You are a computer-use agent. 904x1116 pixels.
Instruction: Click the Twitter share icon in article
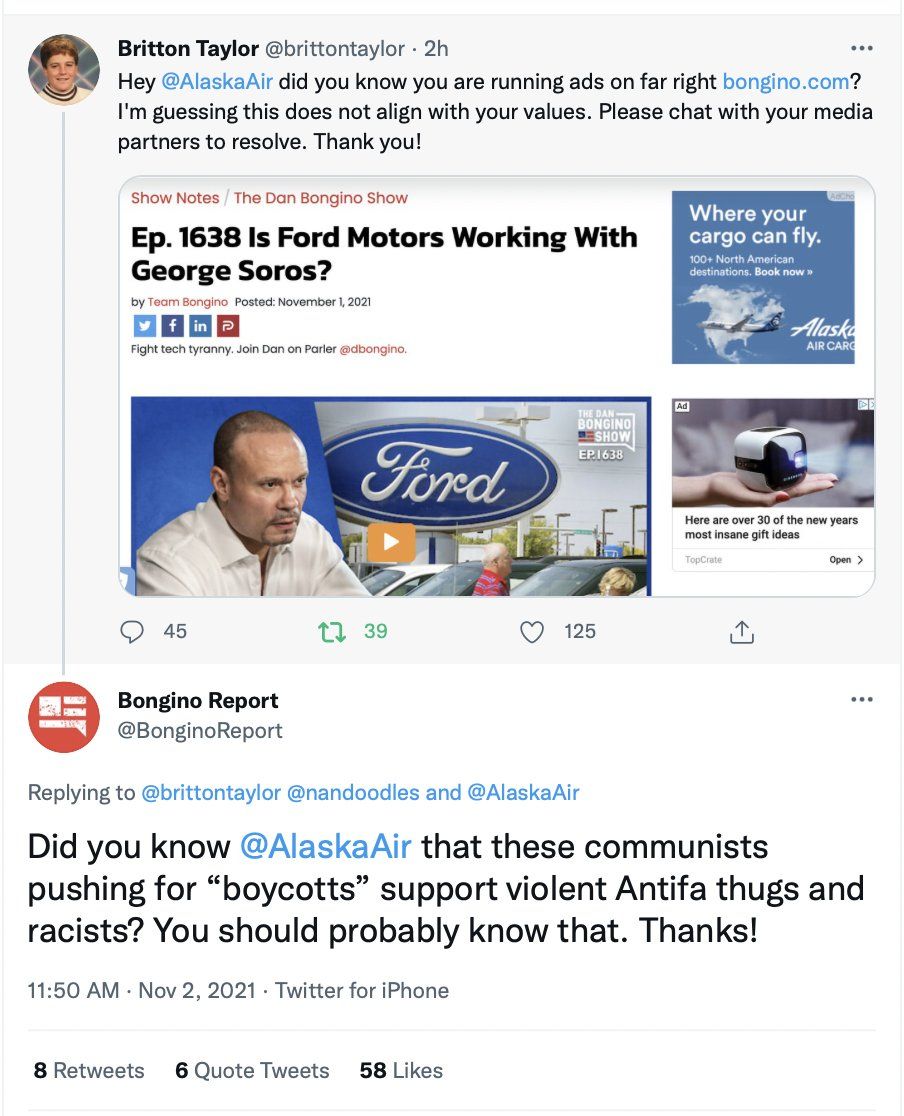(143, 326)
